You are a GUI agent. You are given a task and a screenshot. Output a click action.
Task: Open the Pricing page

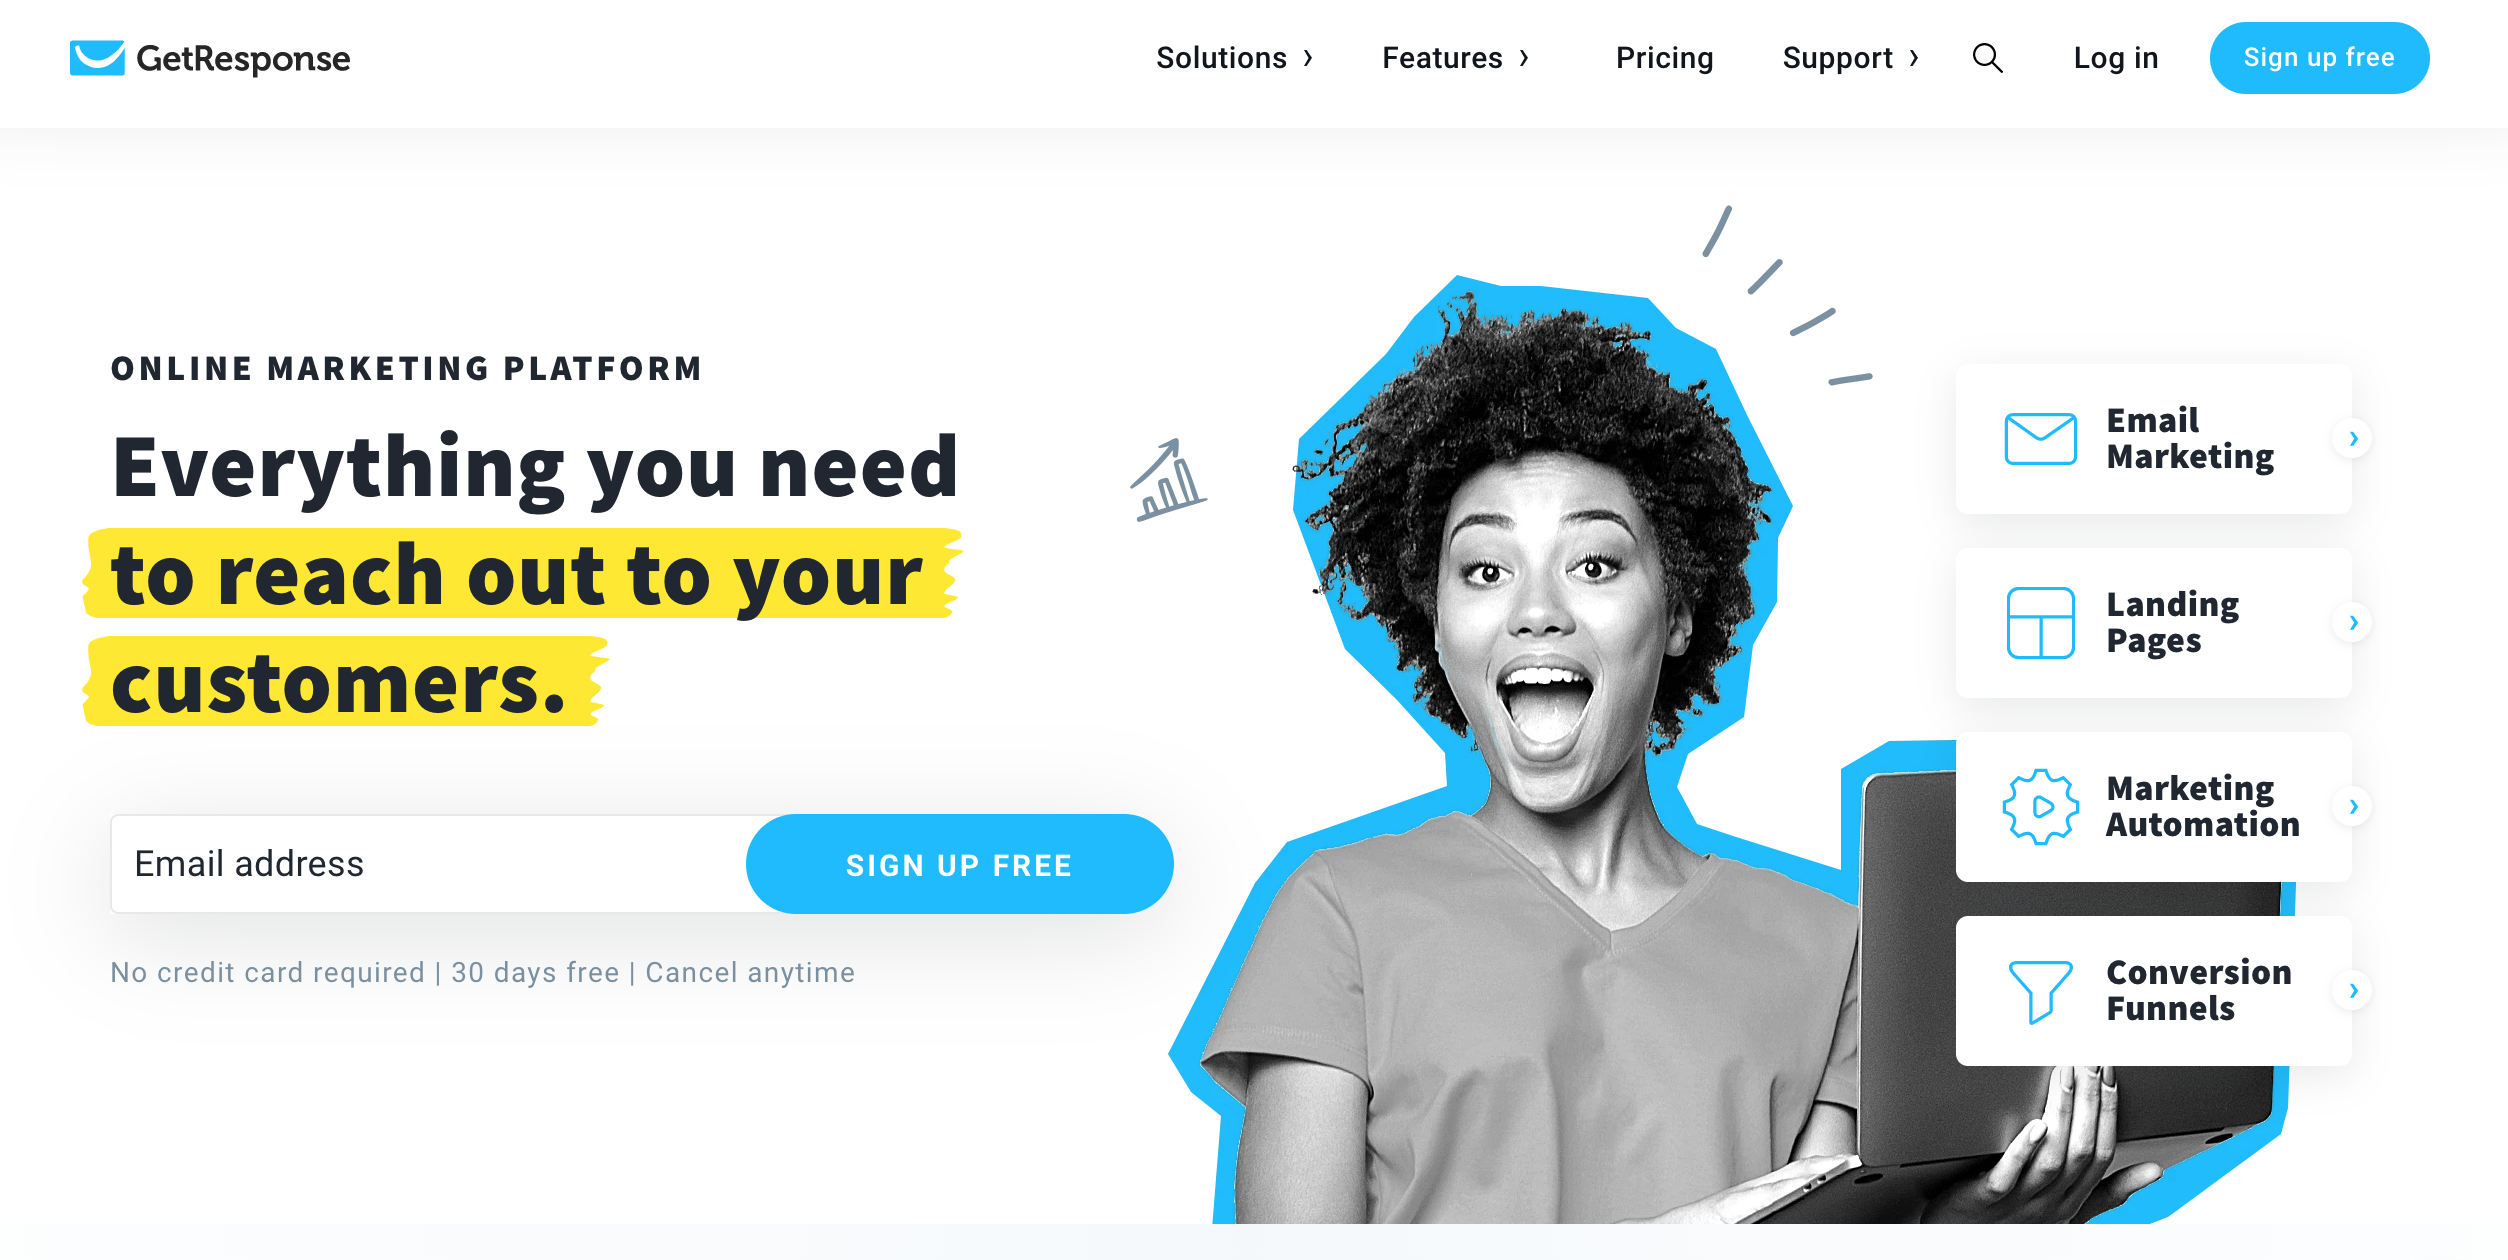pos(1664,58)
